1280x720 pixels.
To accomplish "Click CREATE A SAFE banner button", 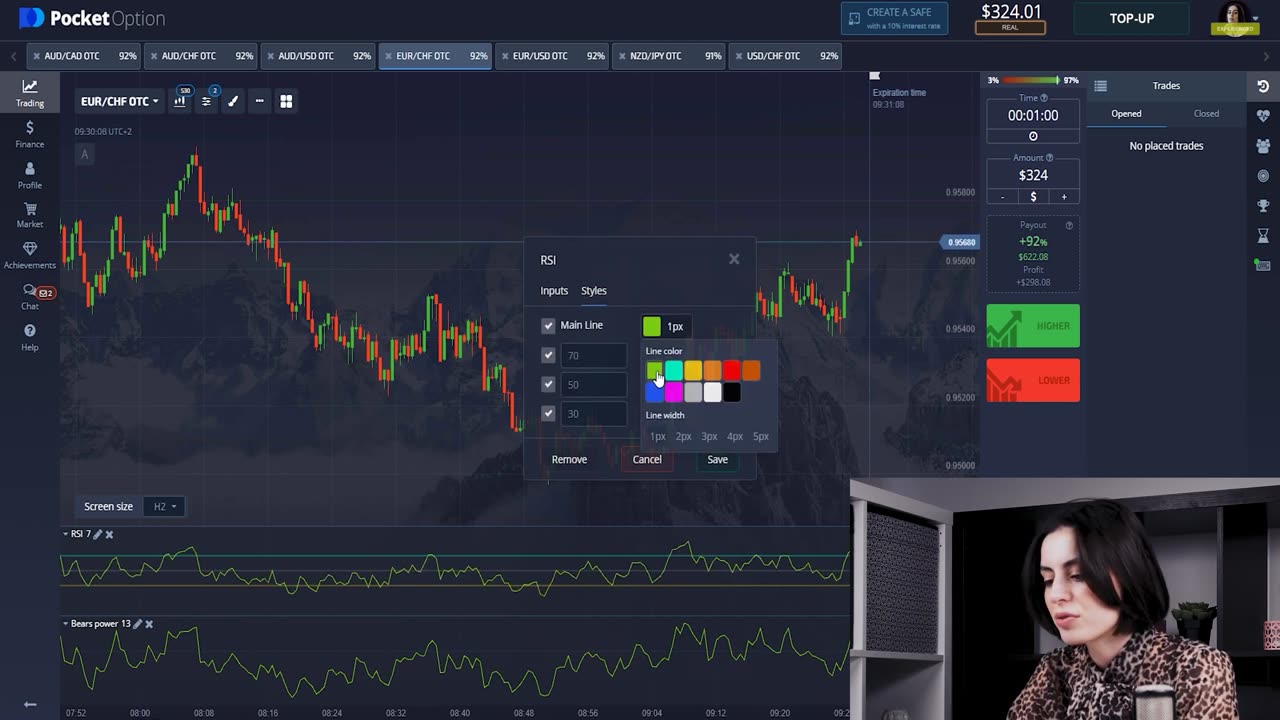I will (x=894, y=18).
